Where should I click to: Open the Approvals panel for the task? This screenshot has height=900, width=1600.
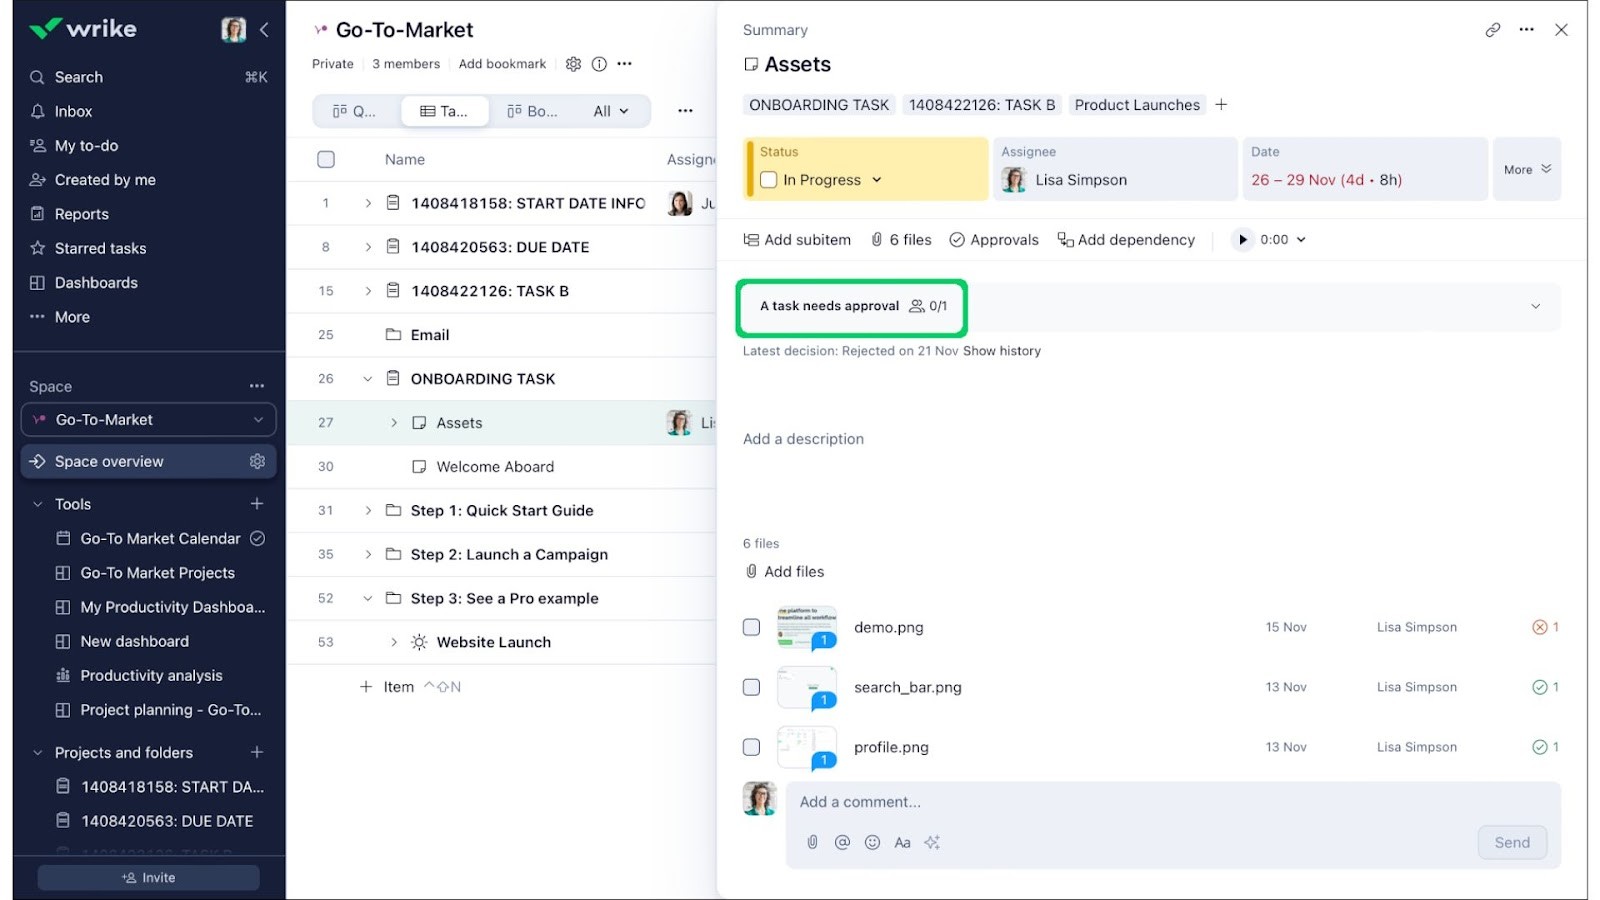(993, 239)
